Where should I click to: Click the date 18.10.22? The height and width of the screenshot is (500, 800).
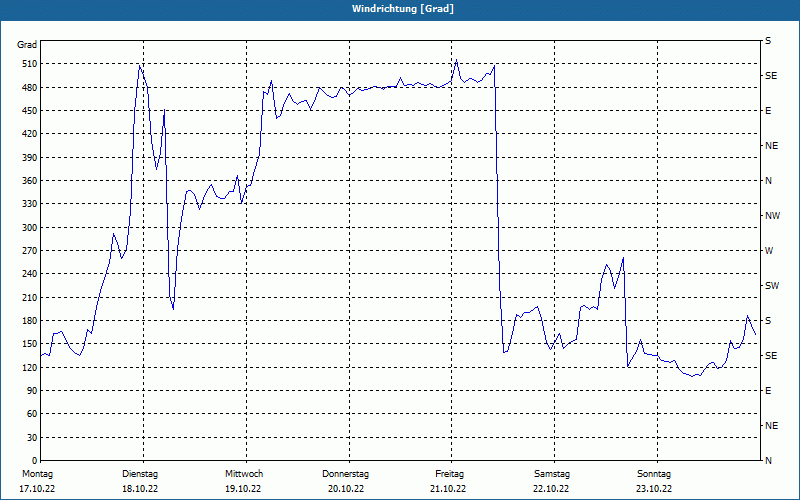(140, 489)
